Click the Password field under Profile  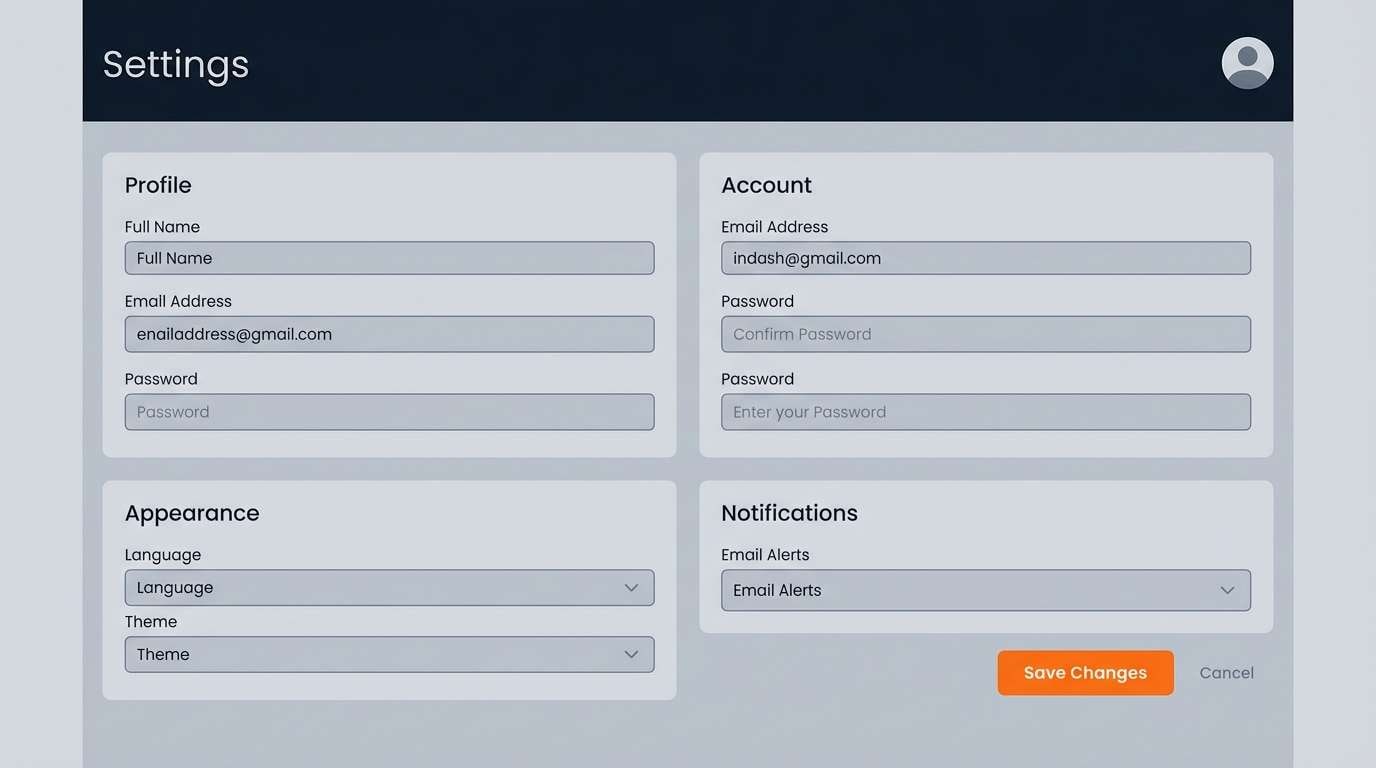pyautogui.click(x=389, y=411)
